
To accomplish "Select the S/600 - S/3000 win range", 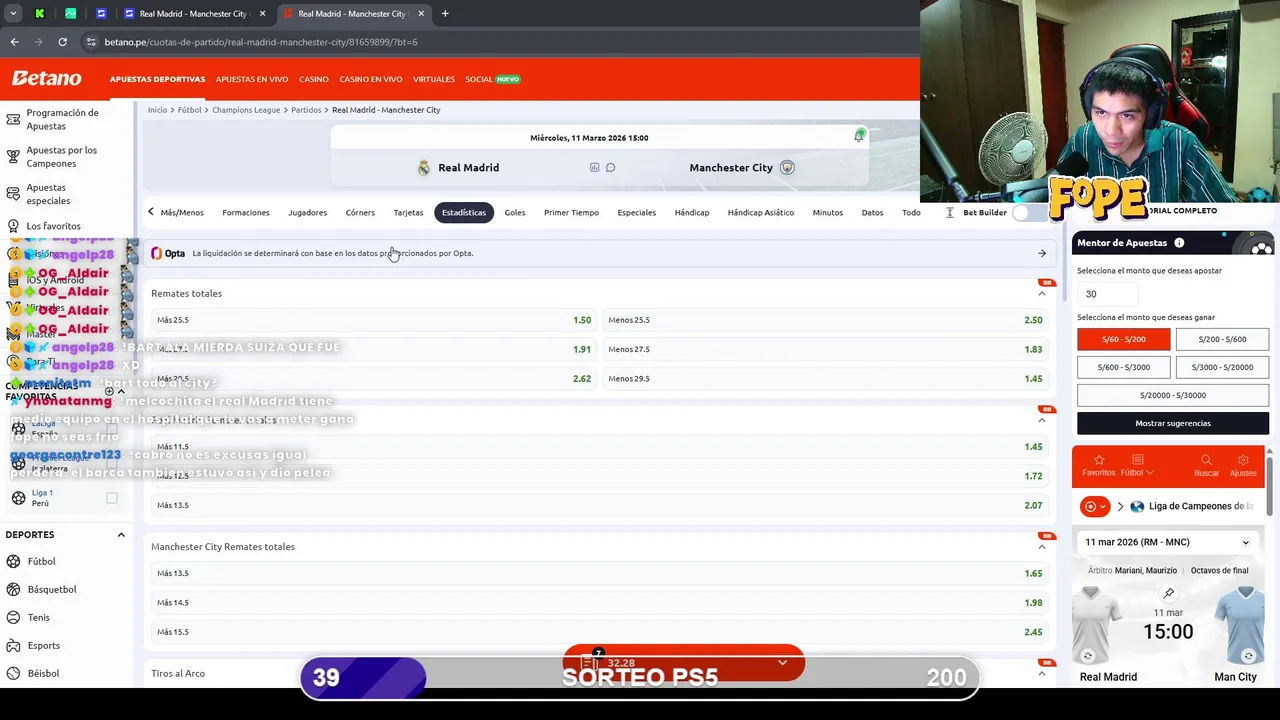I will [x=1123, y=367].
